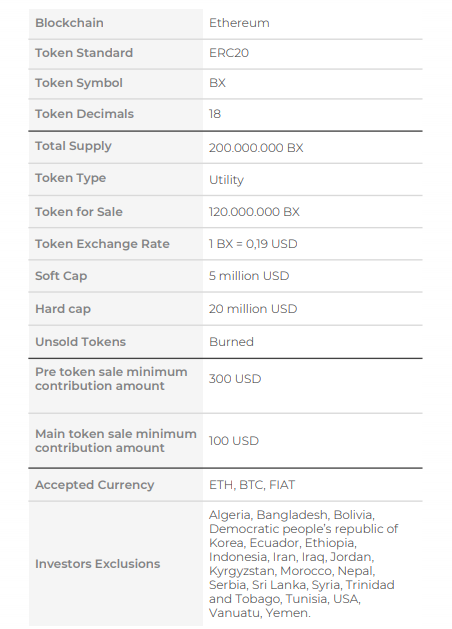Select the ERC20 value

[229, 53]
